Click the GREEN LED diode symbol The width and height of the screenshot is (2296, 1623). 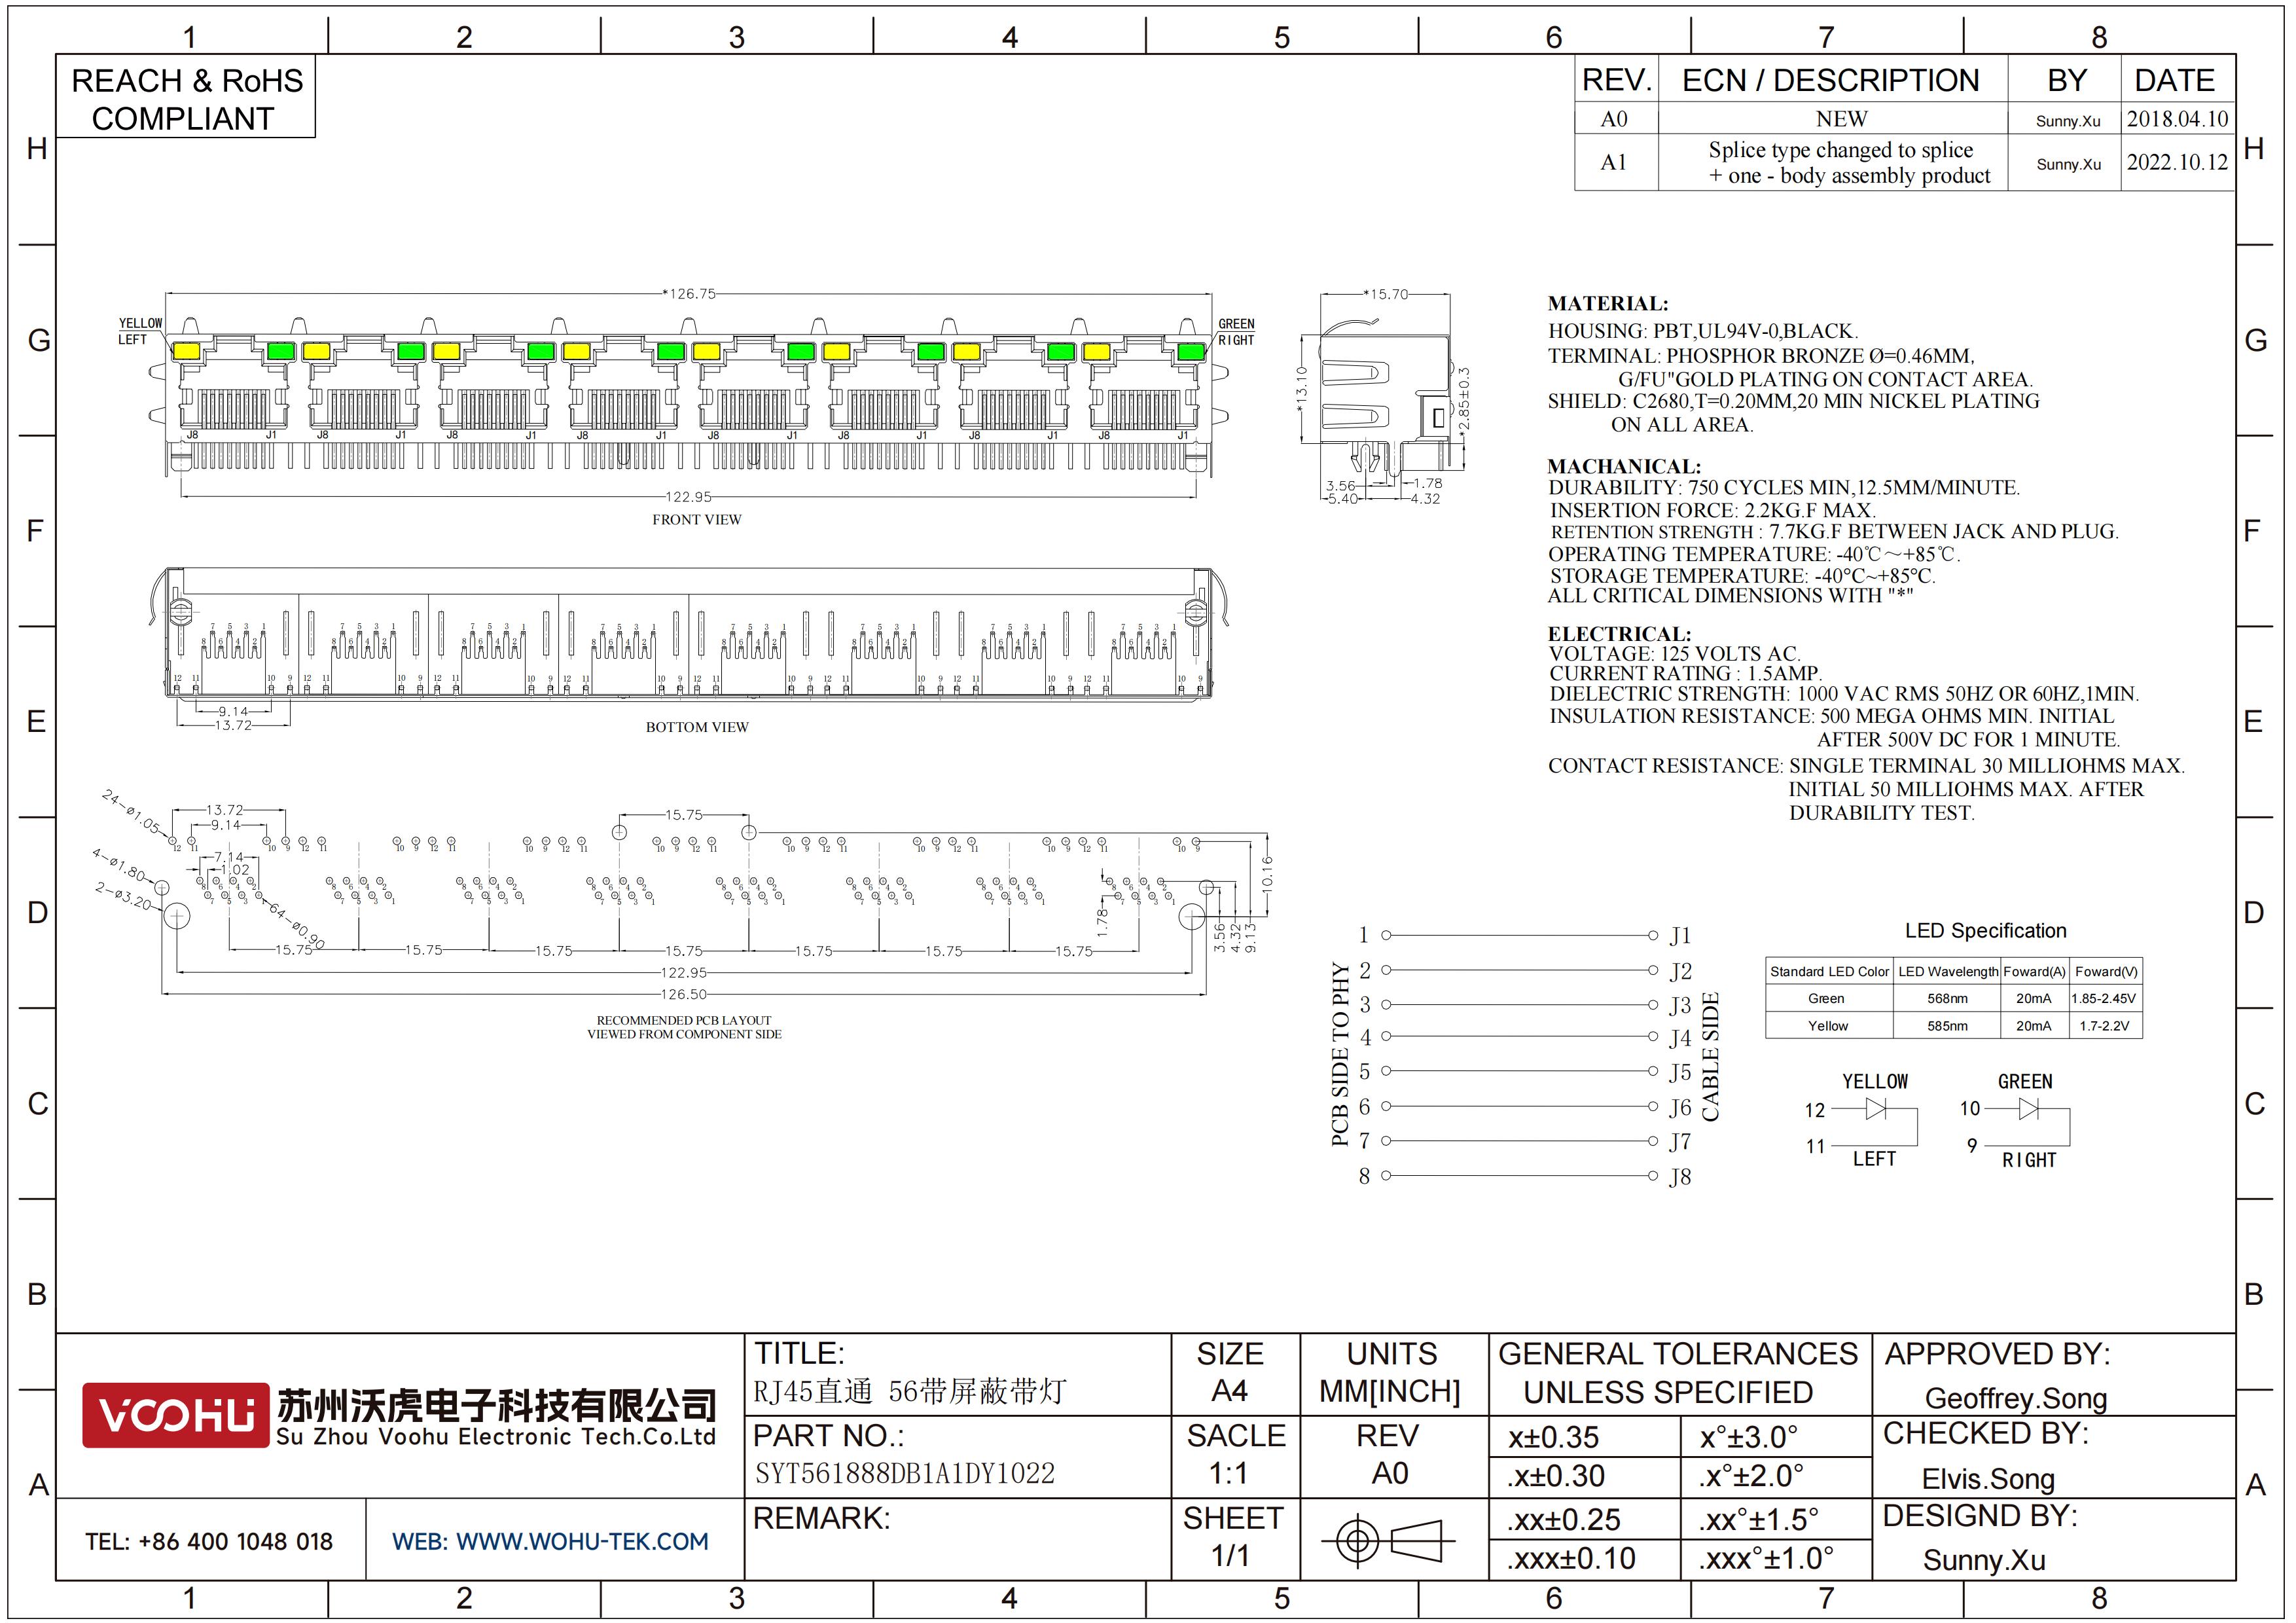point(2029,1108)
